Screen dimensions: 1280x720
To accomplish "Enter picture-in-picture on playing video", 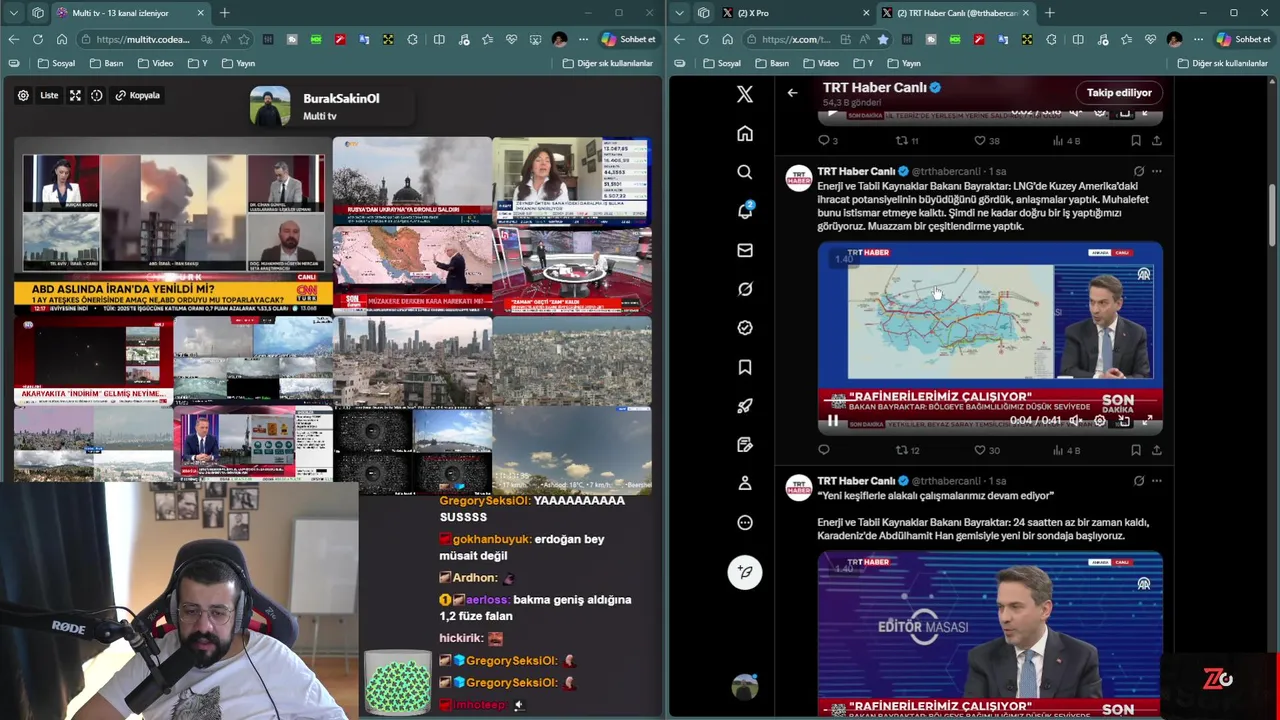I will 1124,421.
